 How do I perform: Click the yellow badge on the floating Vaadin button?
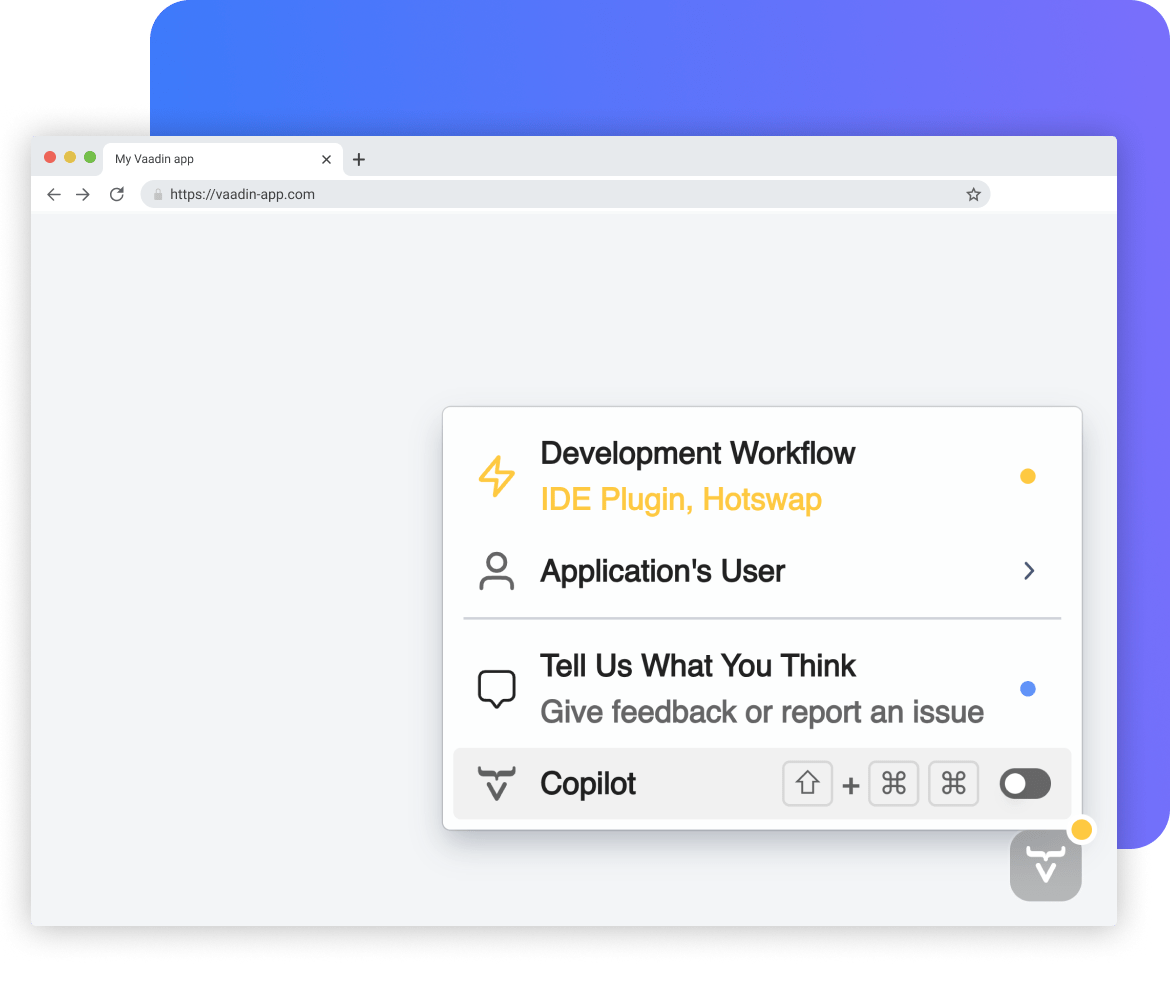[x=1082, y=829]
